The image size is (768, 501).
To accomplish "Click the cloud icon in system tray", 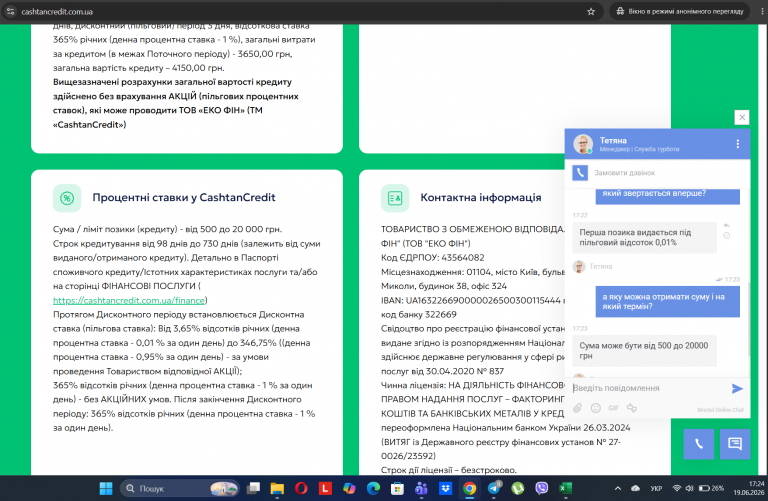I will coord(636,488).
